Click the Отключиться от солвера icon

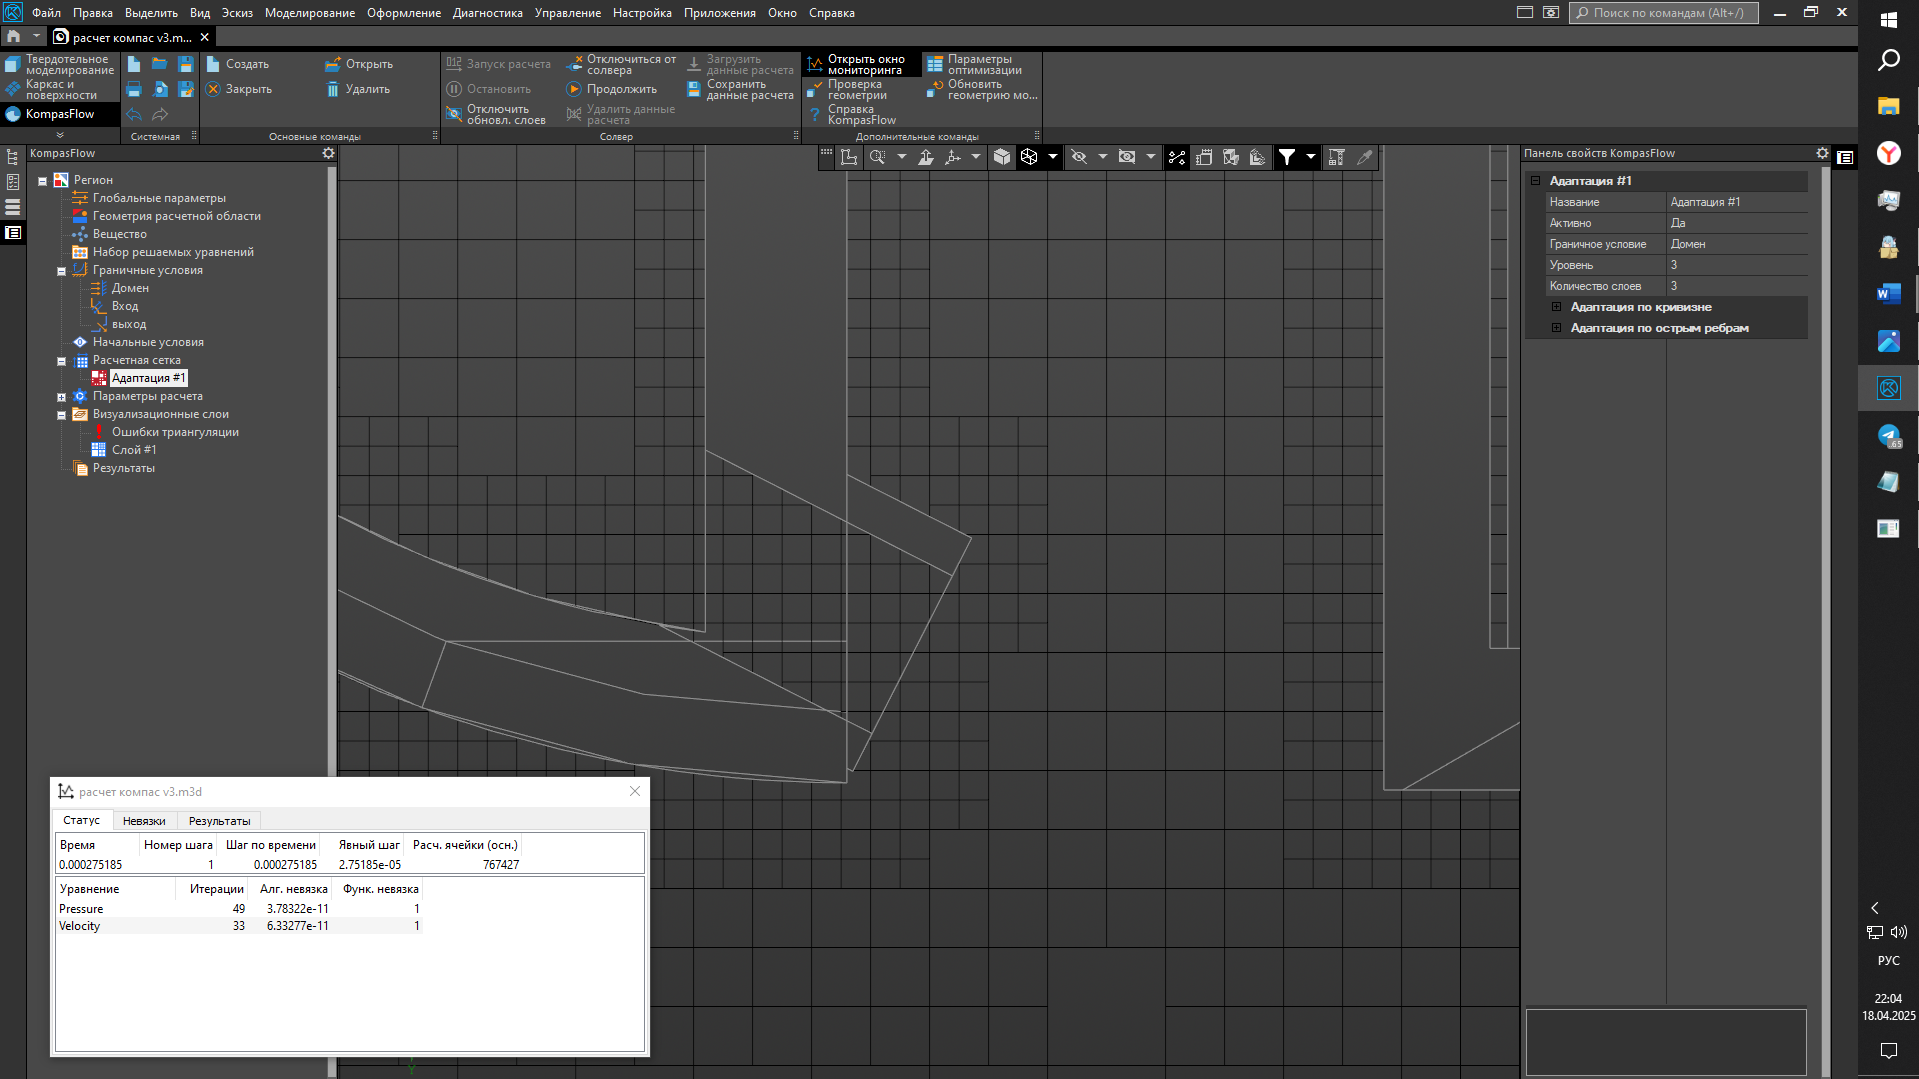(574, 64)
